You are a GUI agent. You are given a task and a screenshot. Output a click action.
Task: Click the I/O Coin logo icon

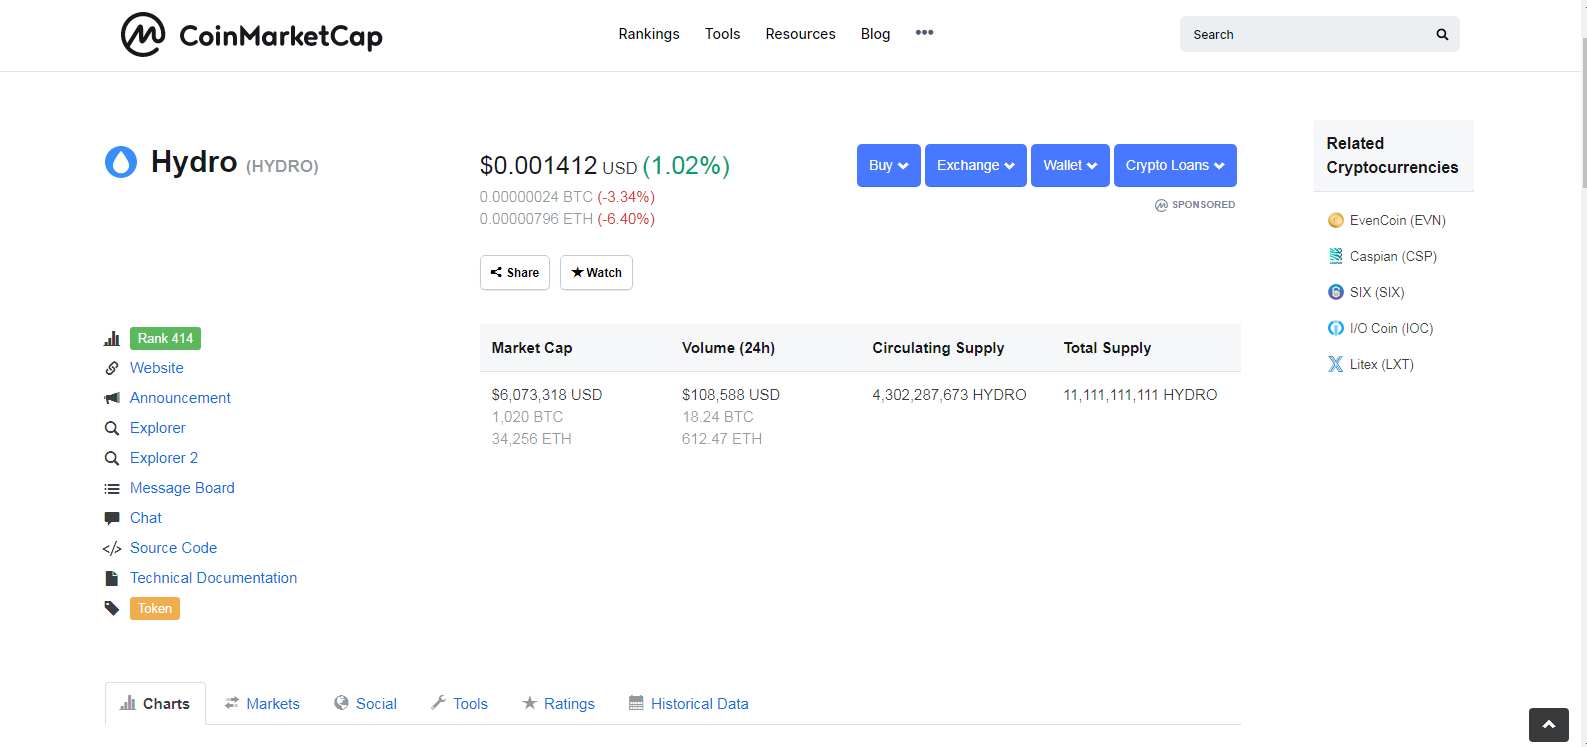pos(1335,328)
